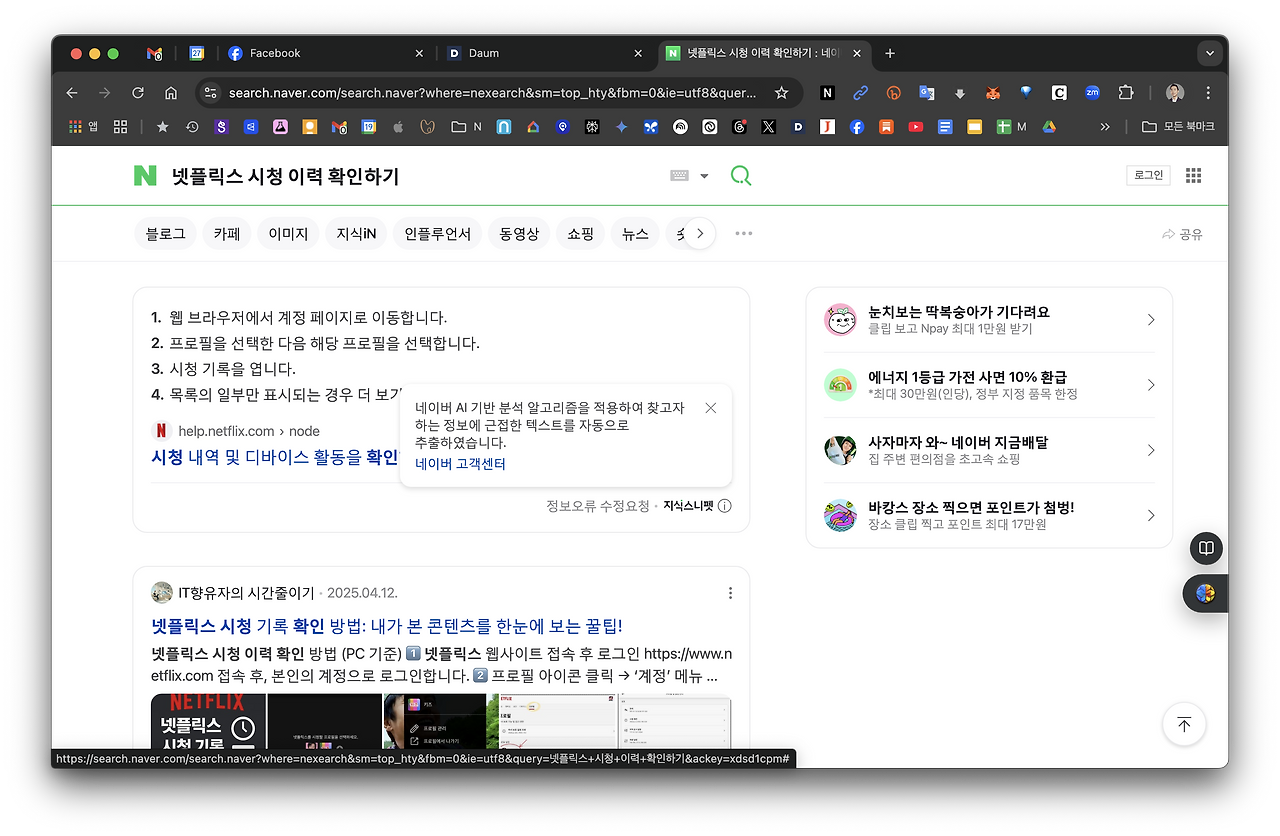Click the Chrome profile avatar
Screen dimensions: 1280x836
1175,93
